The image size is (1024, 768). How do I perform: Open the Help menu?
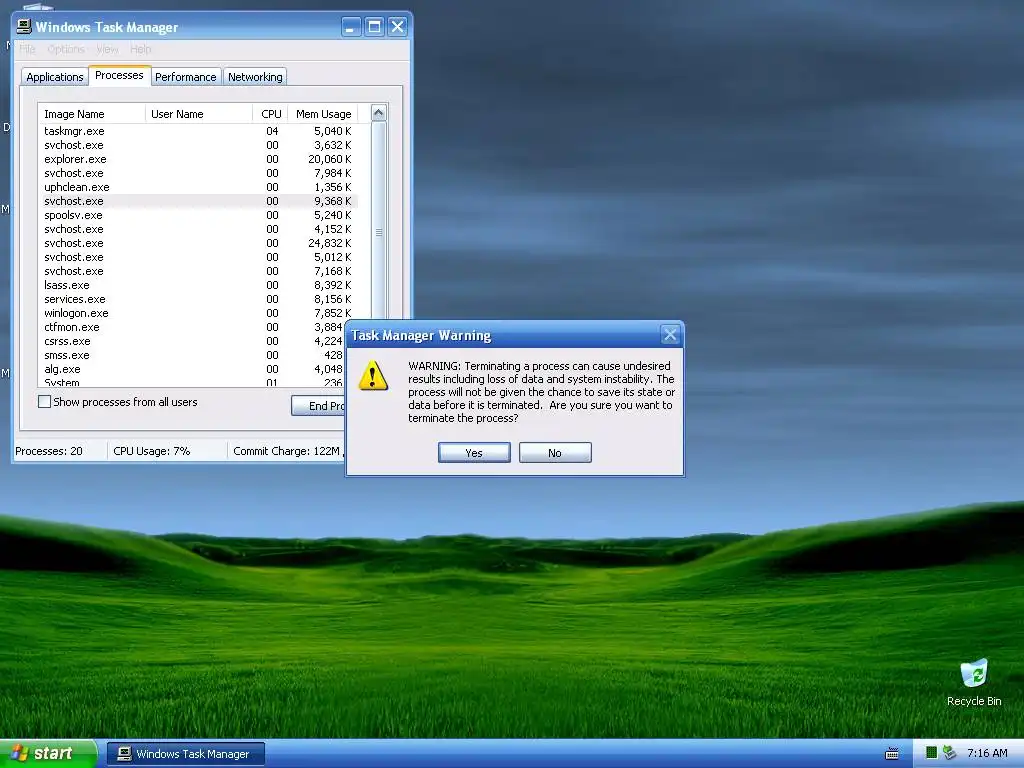click(140, 49)
